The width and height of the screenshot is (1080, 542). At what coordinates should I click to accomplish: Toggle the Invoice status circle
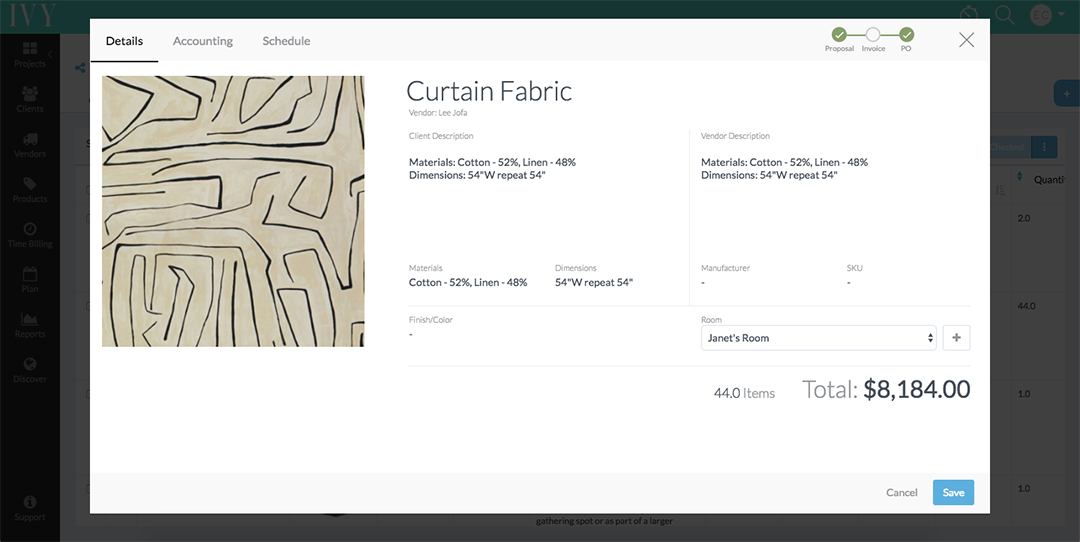873,34
